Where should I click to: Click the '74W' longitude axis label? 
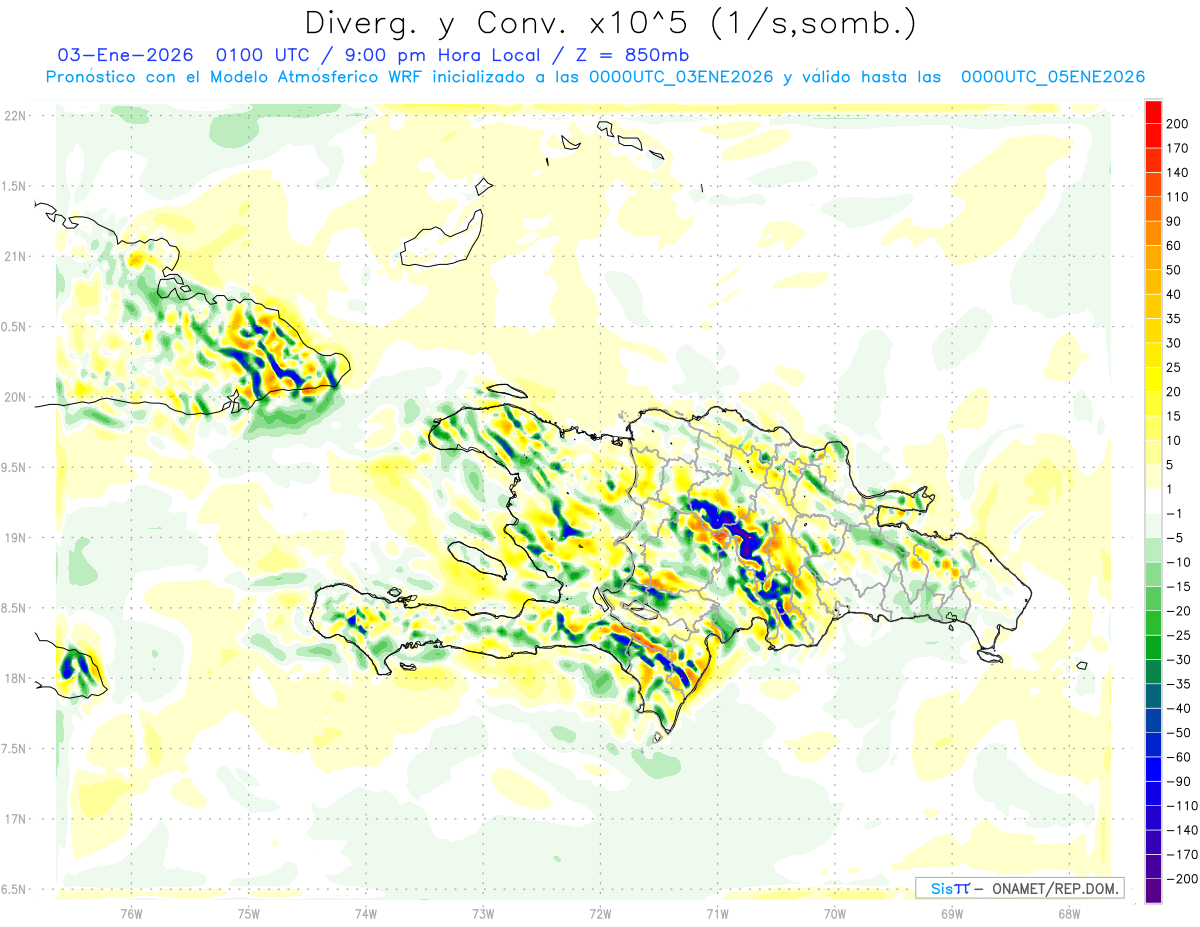[x=366, y=913]
